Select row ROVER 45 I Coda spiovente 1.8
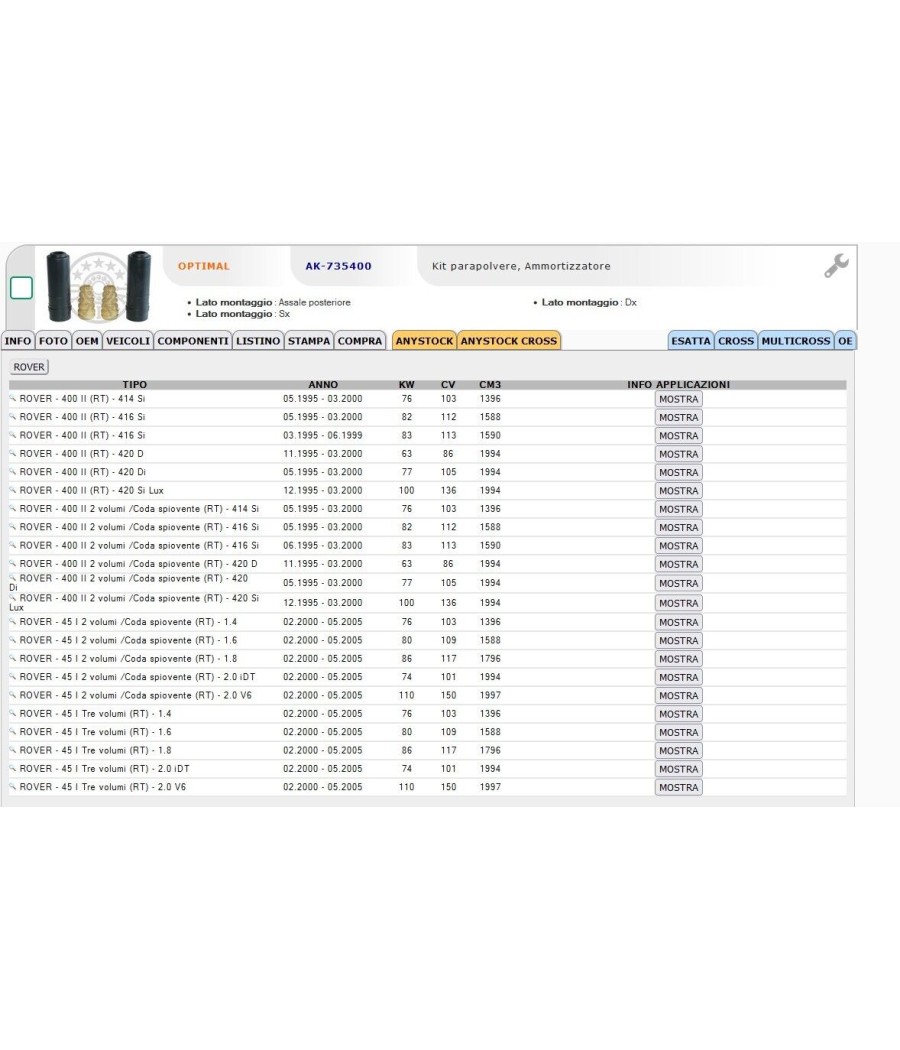This screenshot has width=900, height=1050. (x=427, y=659)
